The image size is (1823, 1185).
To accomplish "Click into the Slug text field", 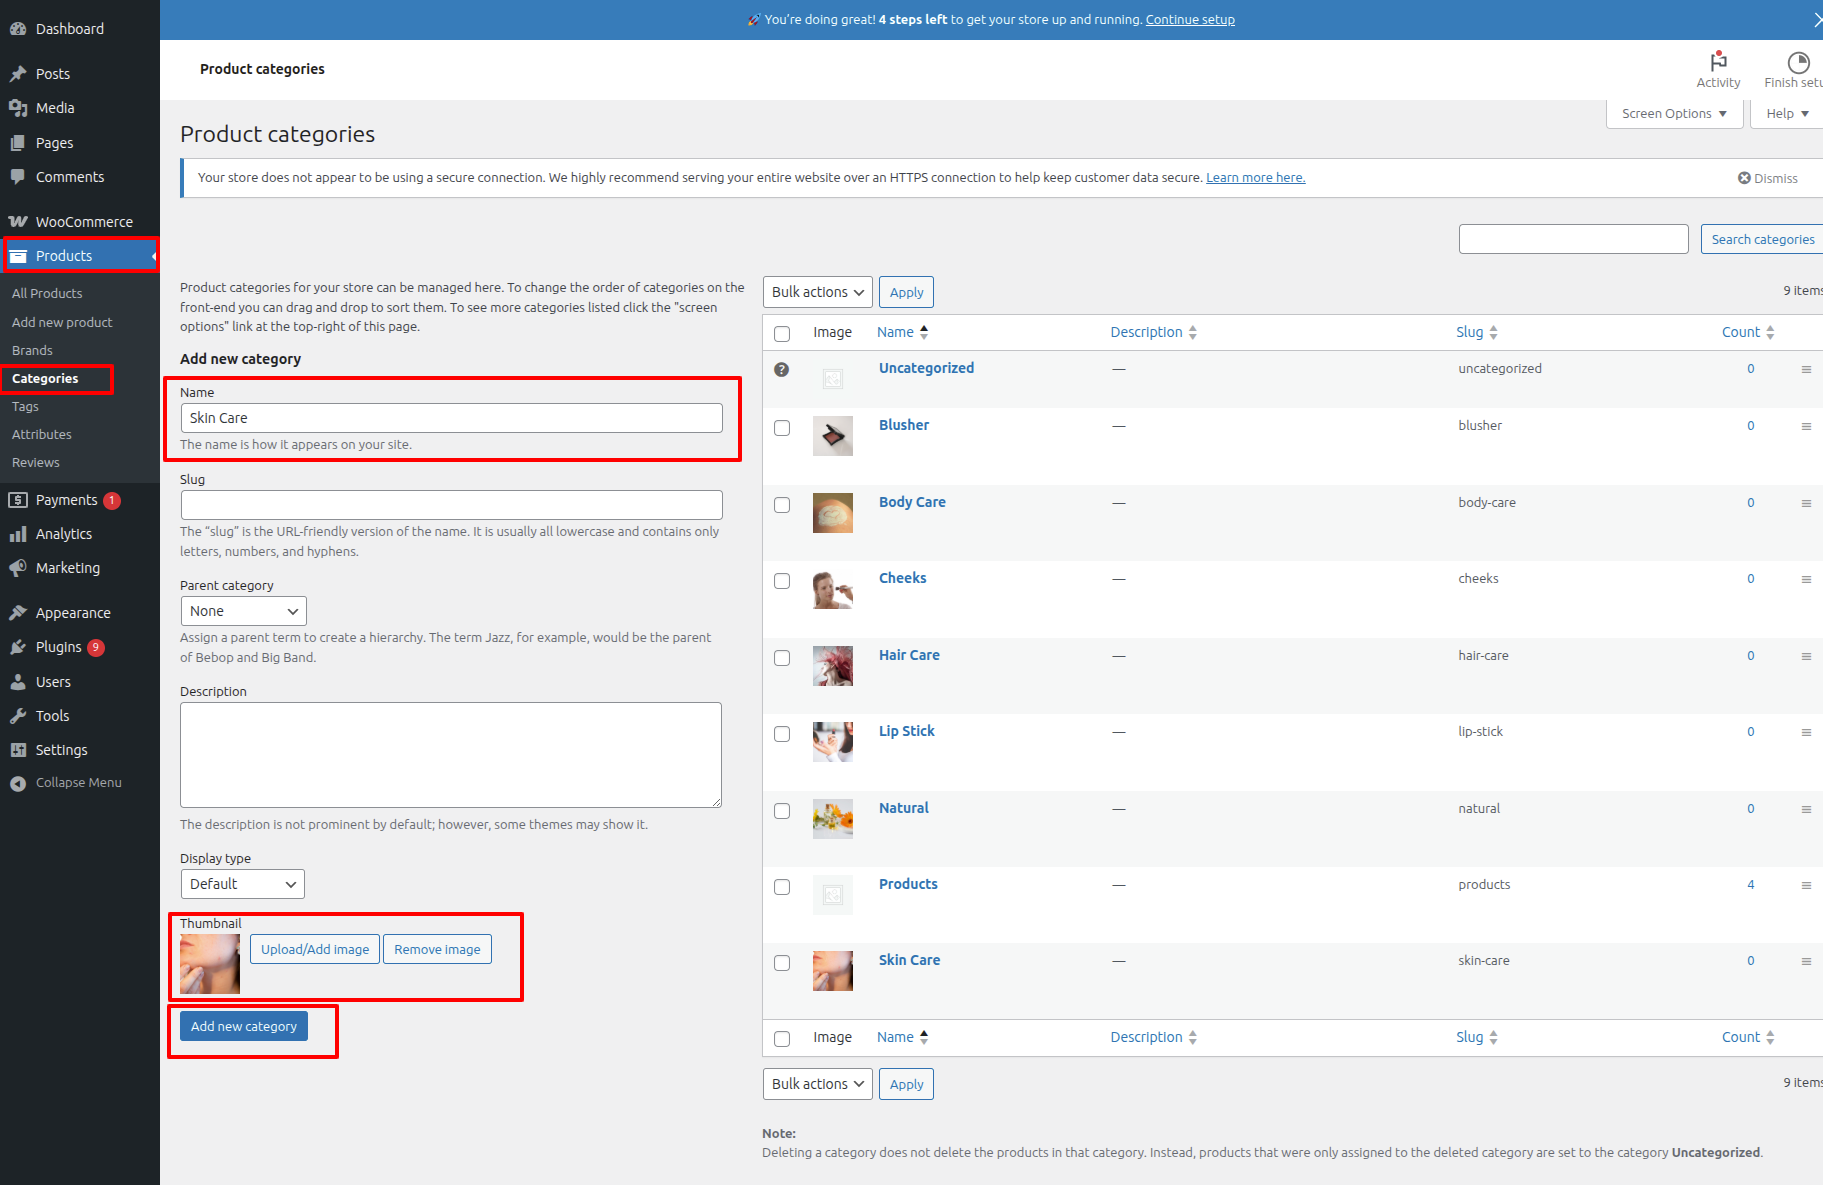I will click(x=451, y=505).
